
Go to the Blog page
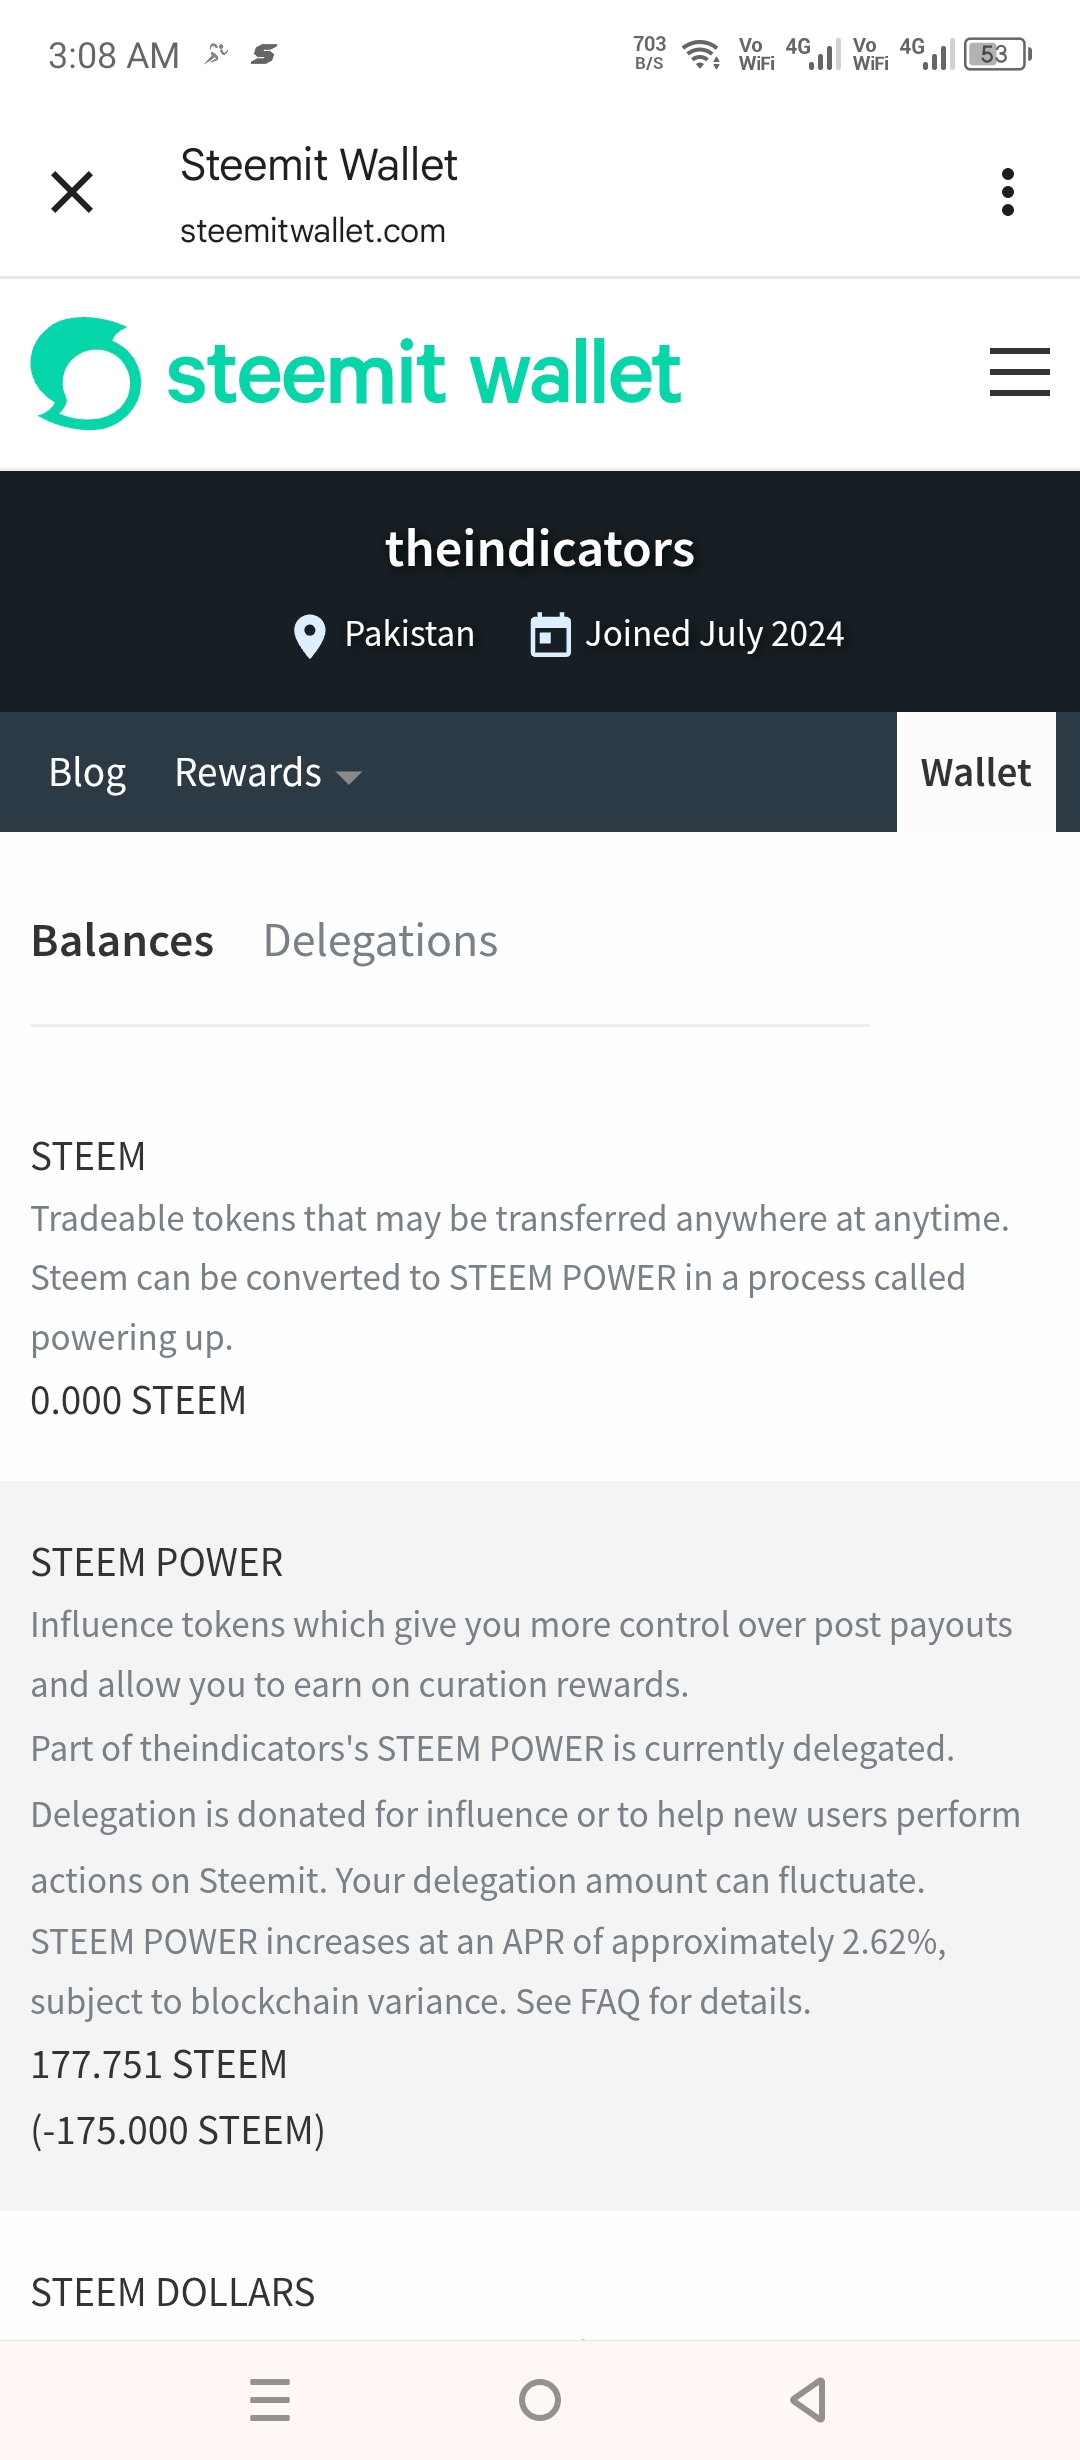(x=88, y=773)
